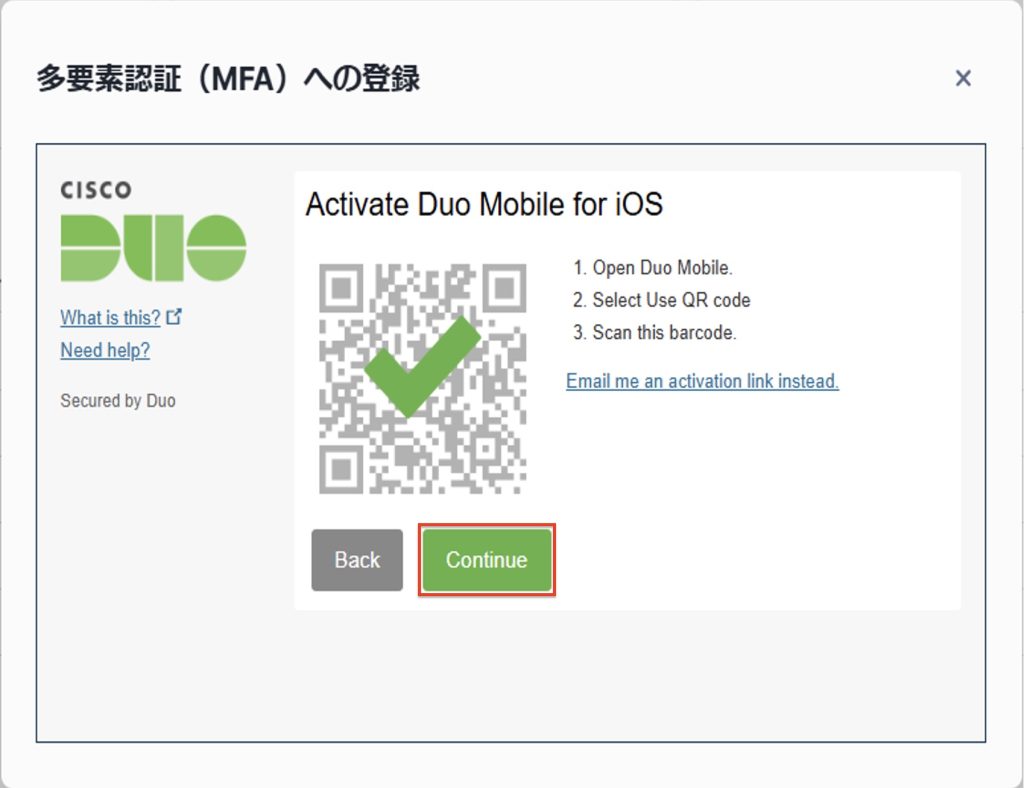
Task: Click the 'Activate Duo Mobile for iOS' heading
Action: click(x=484, y=204)
